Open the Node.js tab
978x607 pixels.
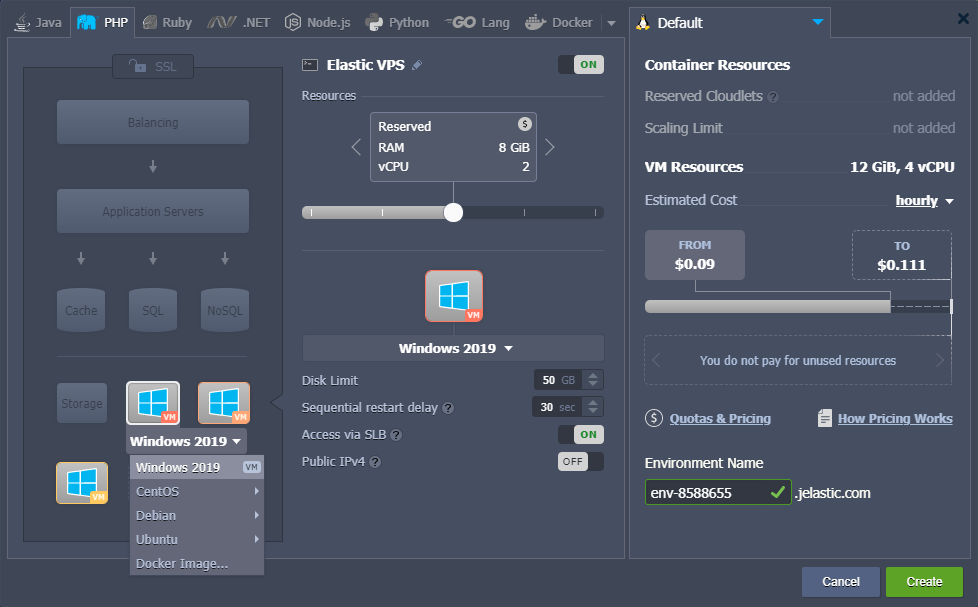[x=317, y=23]
